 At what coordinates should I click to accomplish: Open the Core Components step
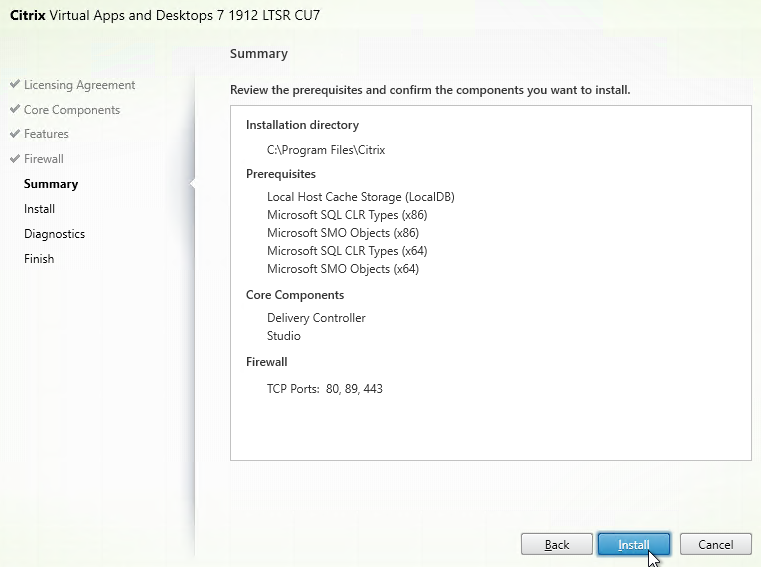(x=71, y=110)
